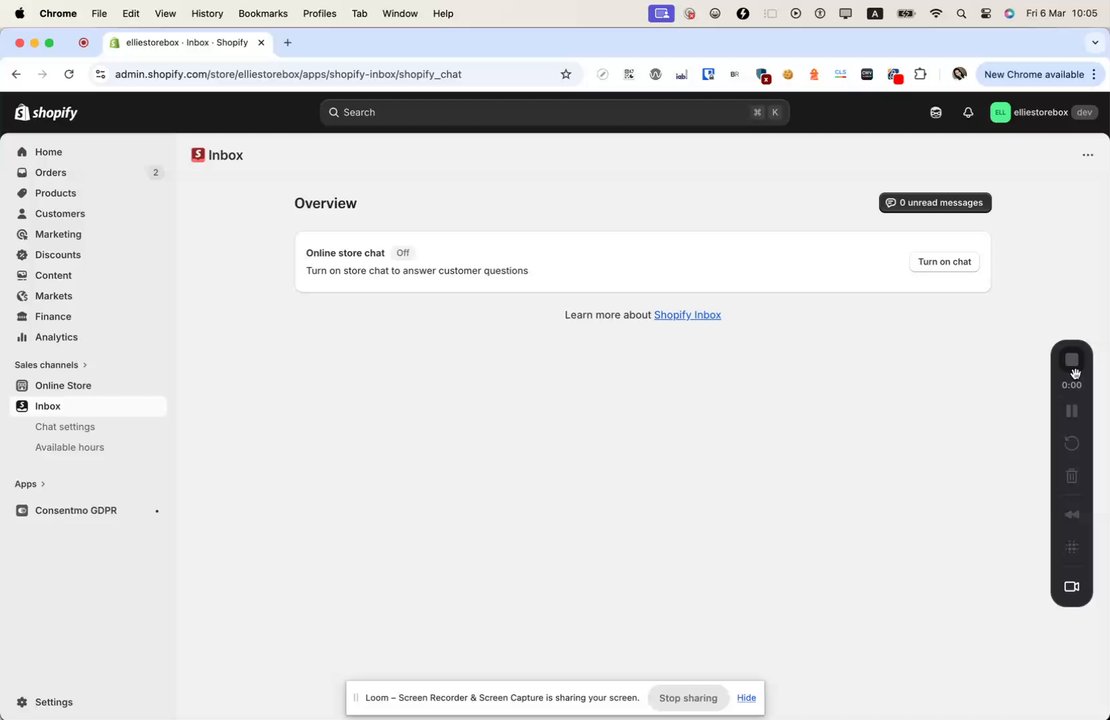1110x720 pixels.
Task: Click the Shopify logo
Action: (x=46, y=112)
